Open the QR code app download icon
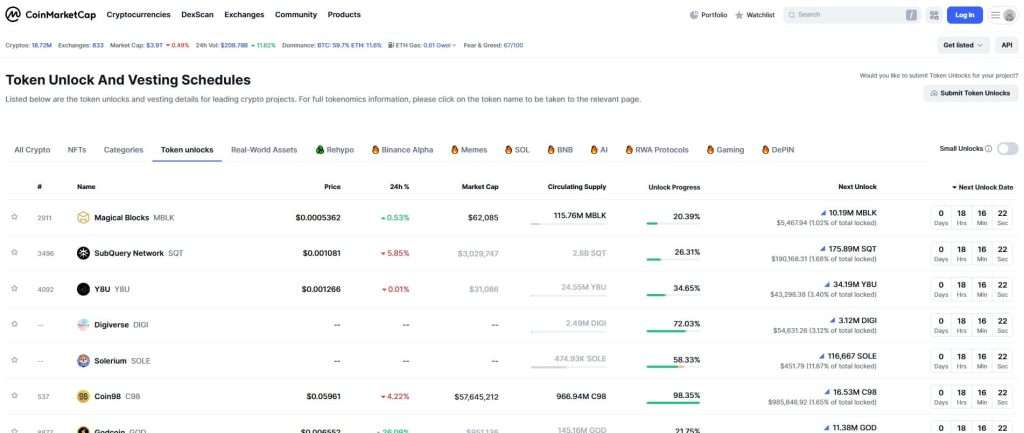This screenshot has width=1024, height=433. [x=933, y=15]
